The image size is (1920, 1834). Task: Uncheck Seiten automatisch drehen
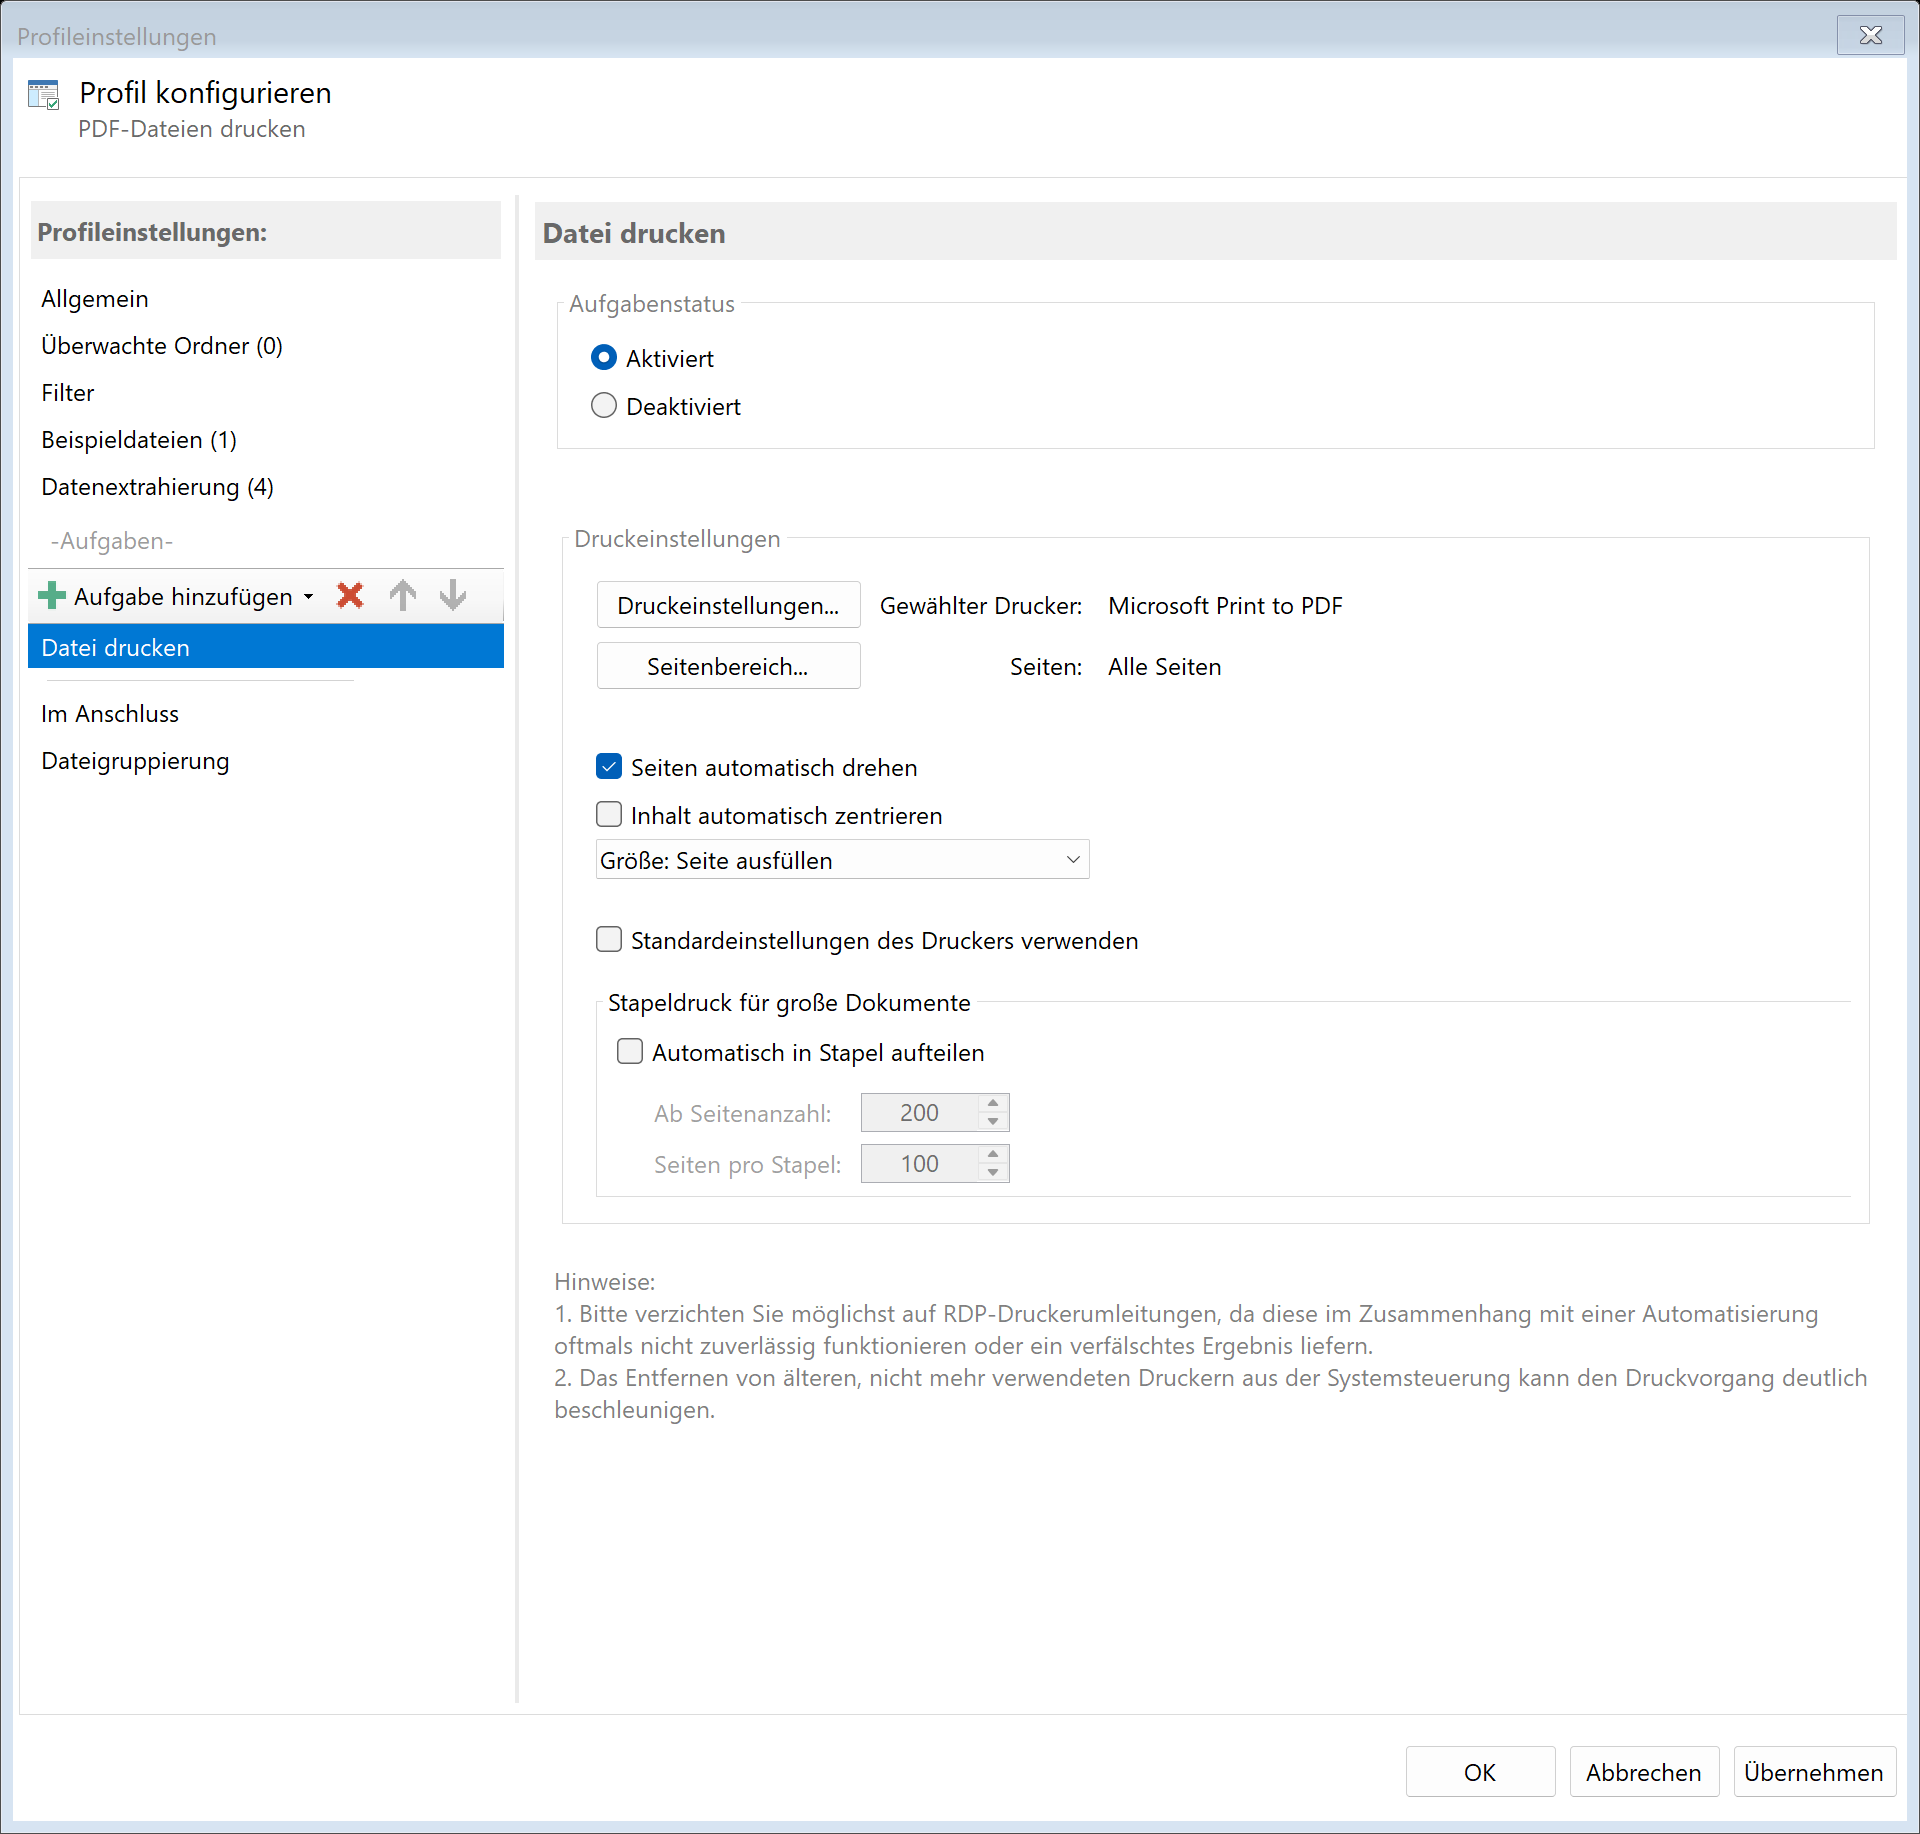[x=609, y=767]
